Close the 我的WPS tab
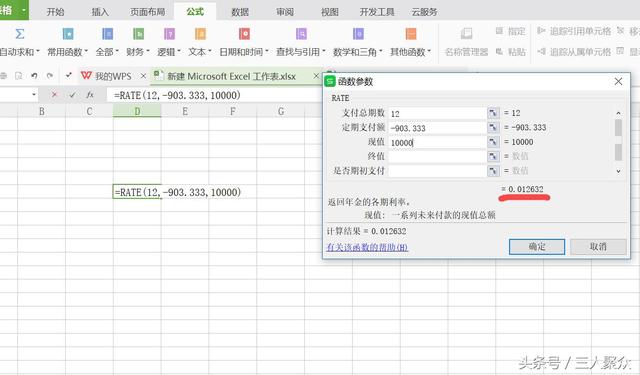 click(143, 76)
